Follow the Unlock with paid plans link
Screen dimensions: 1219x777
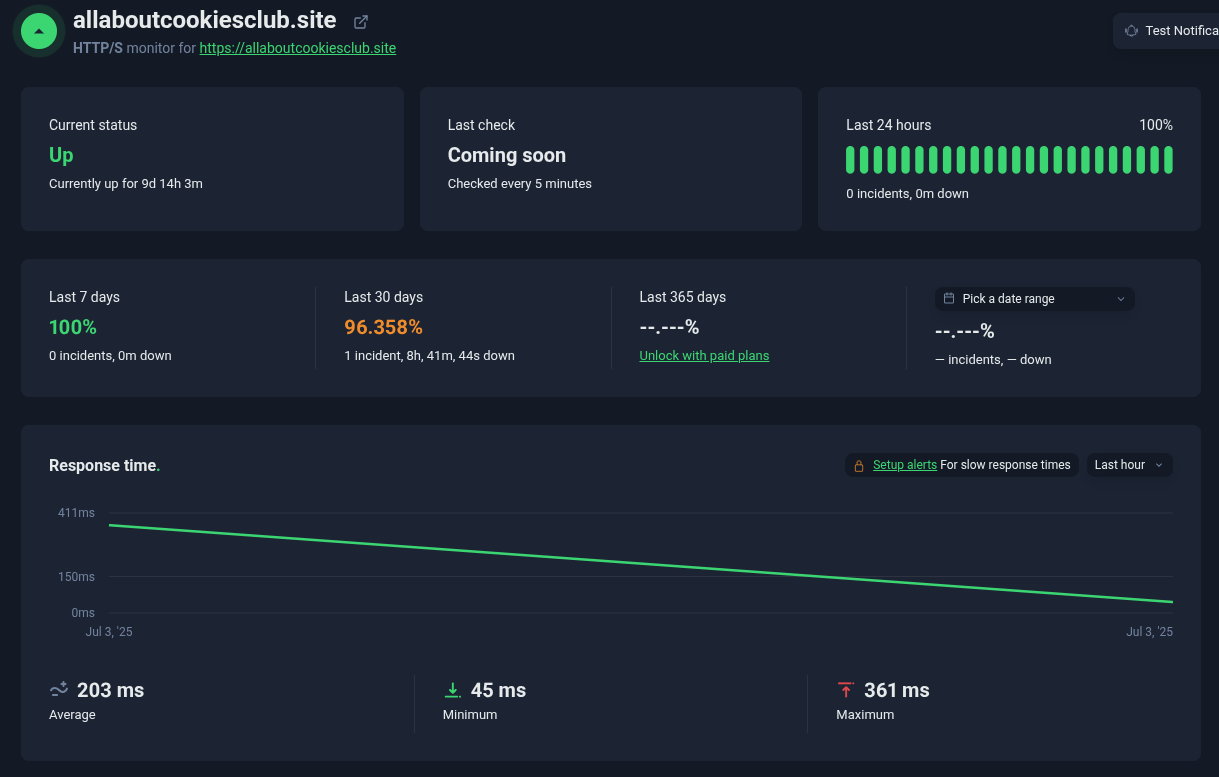[x=704, y=355]
